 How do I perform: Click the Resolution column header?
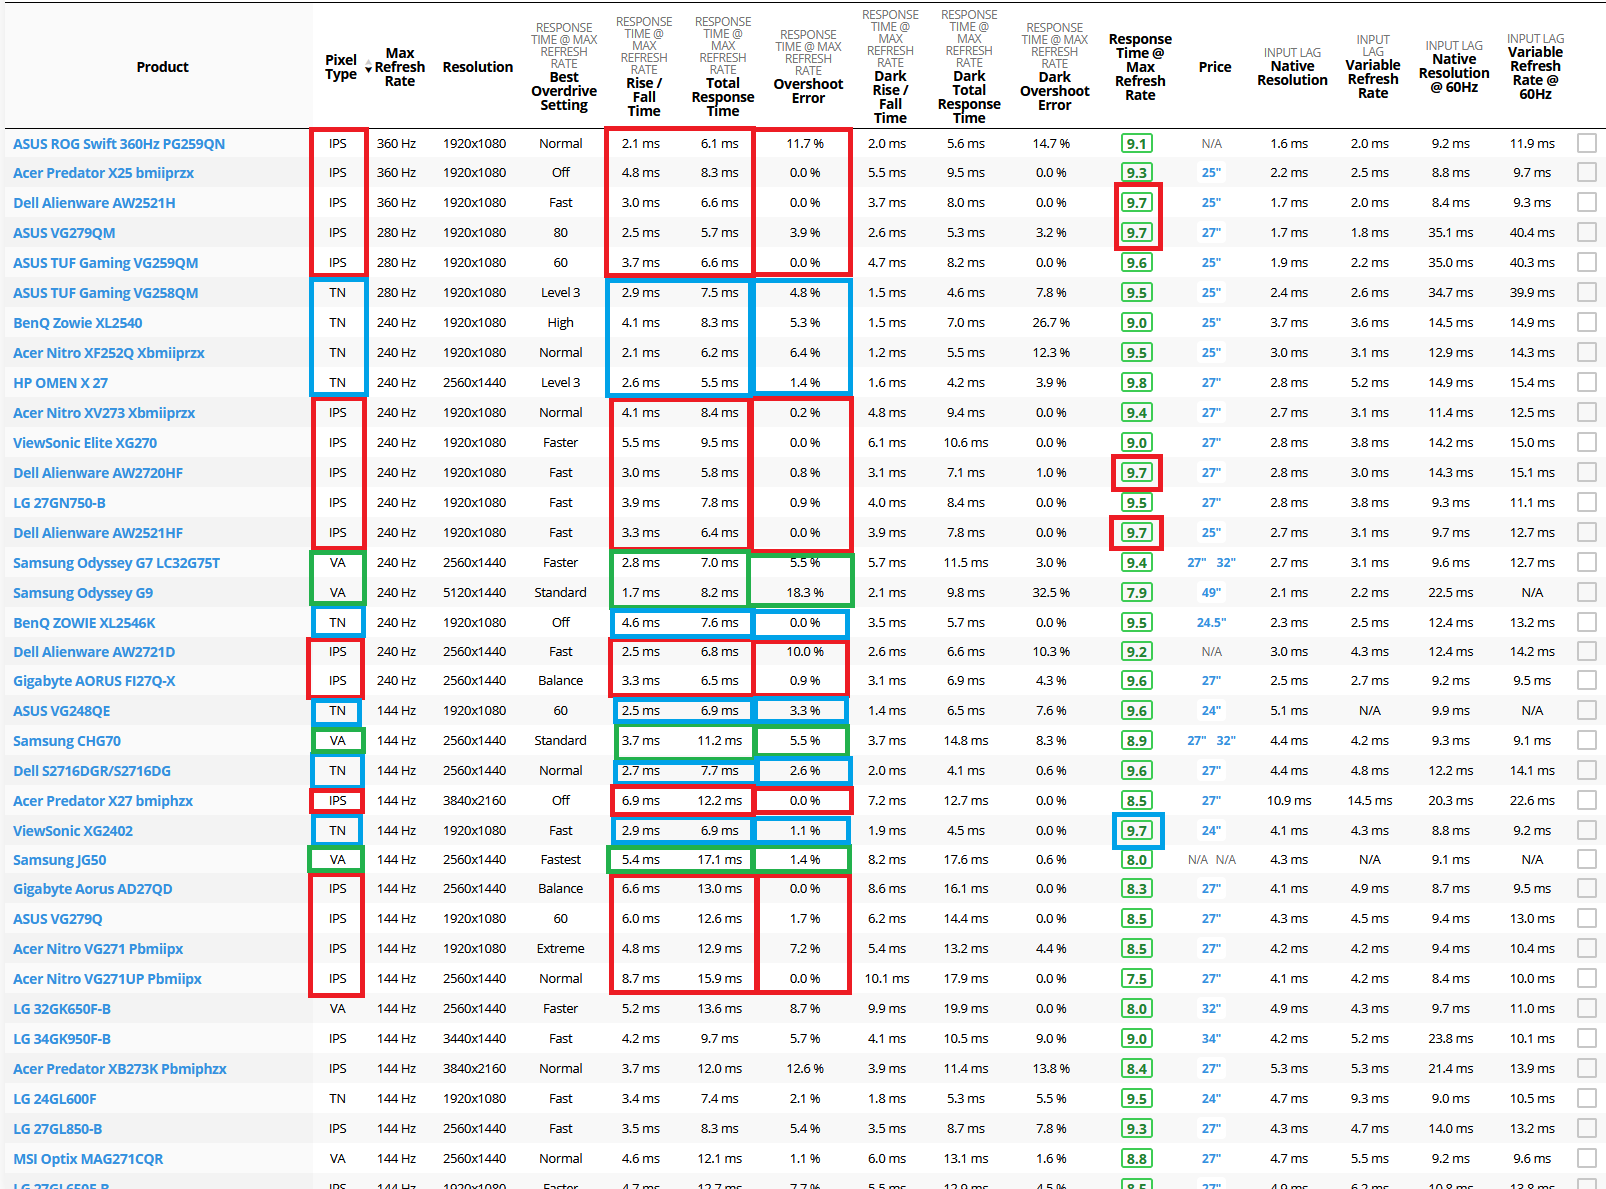click(477, 67)
